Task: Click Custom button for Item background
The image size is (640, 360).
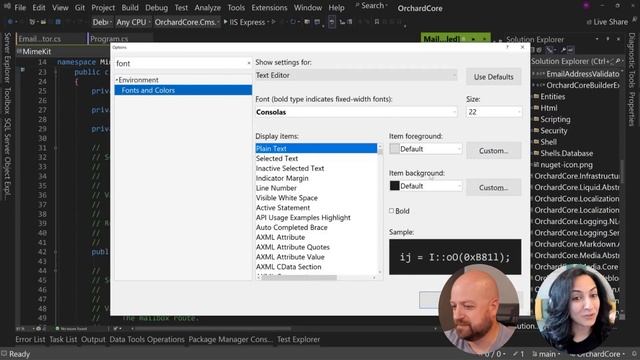Action: tap(493, 188)
